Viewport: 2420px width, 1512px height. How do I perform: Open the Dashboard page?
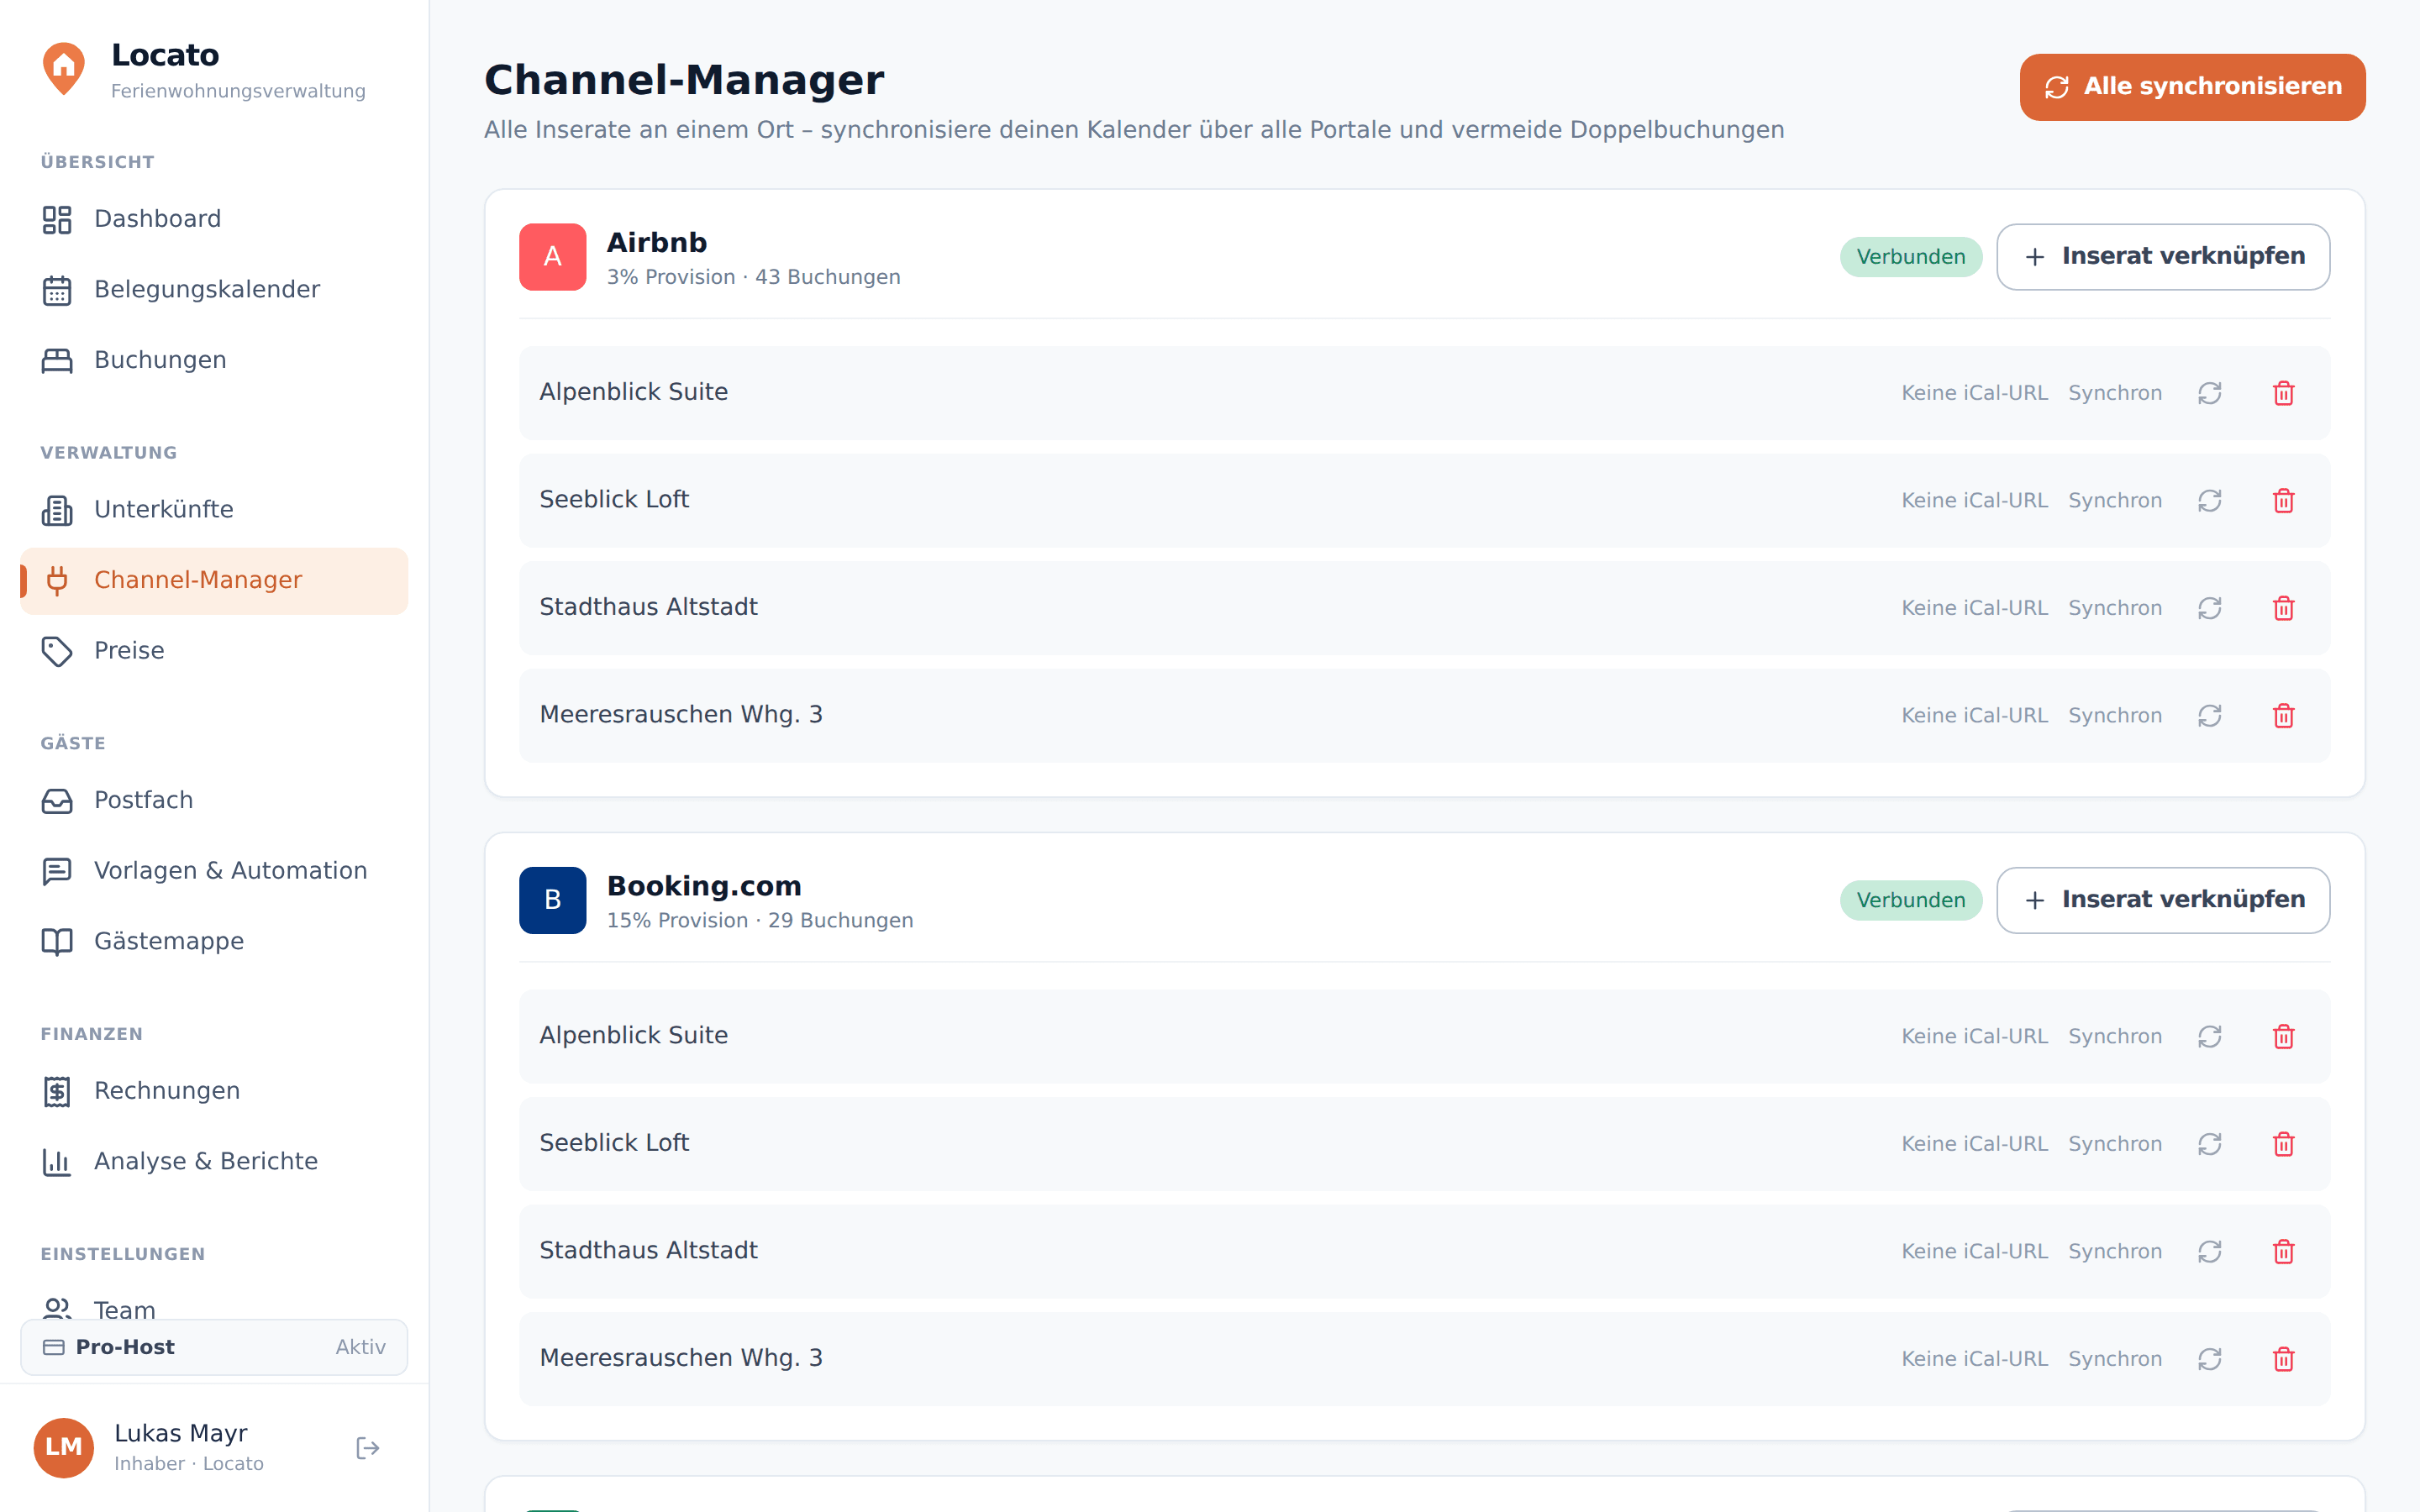pyautogui.click(x=214, y=219)
